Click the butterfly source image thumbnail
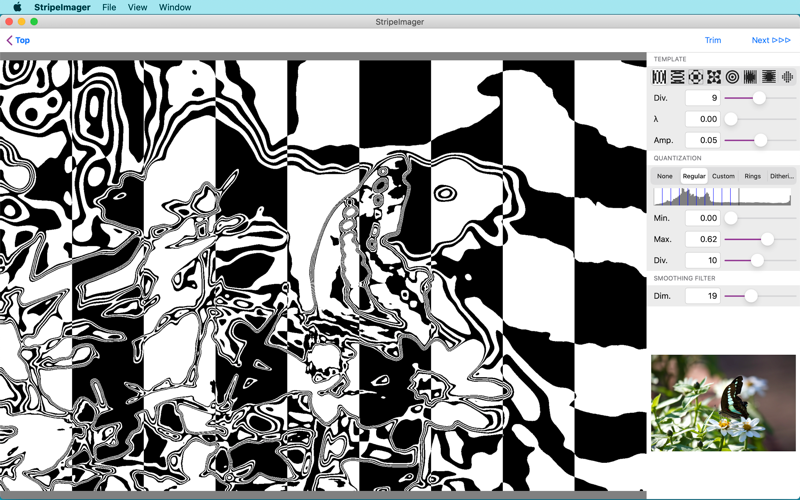This screenshot has width=800, height=500. 723,403
